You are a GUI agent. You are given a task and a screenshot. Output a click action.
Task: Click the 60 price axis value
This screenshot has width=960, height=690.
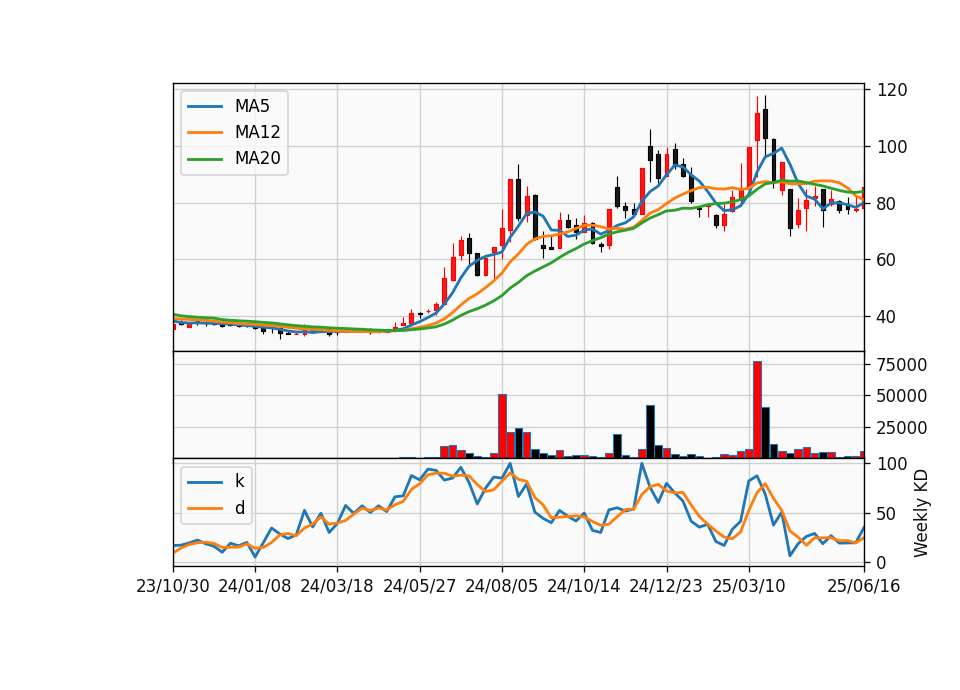tap(887, 260)
